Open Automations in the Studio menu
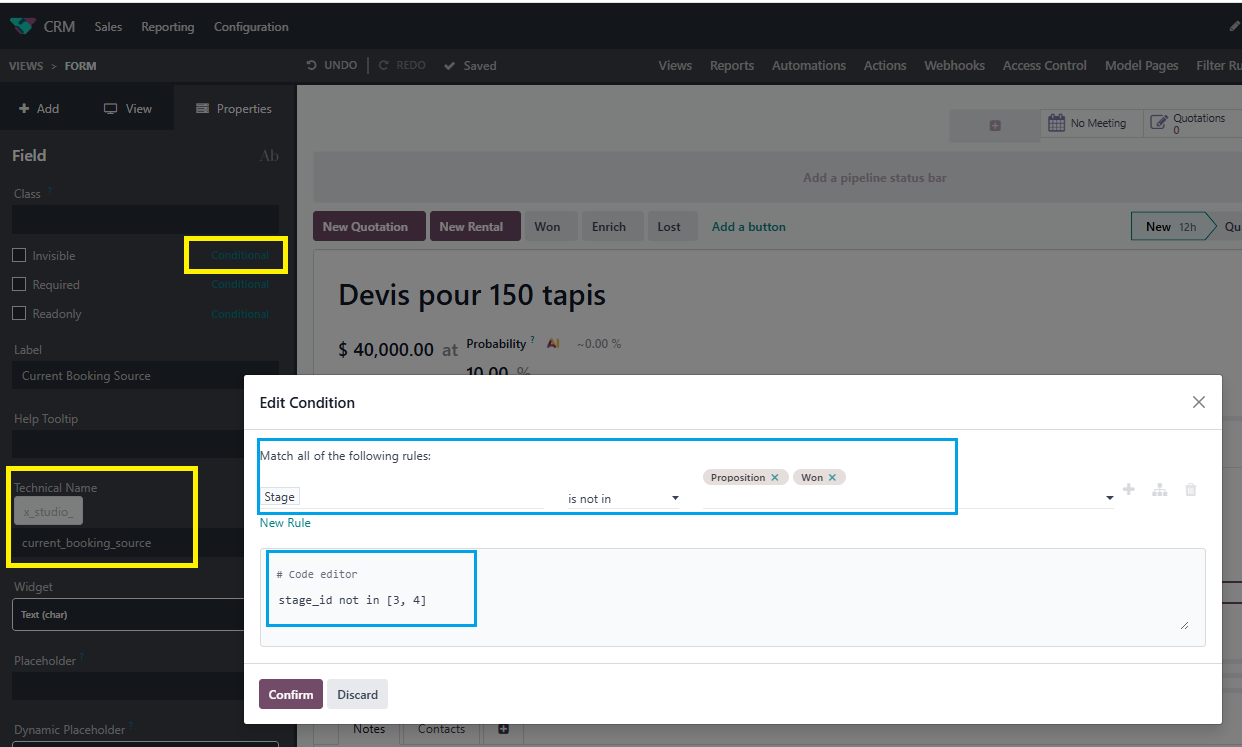This screenshot has height=747, width=1242. click(809, 65)
